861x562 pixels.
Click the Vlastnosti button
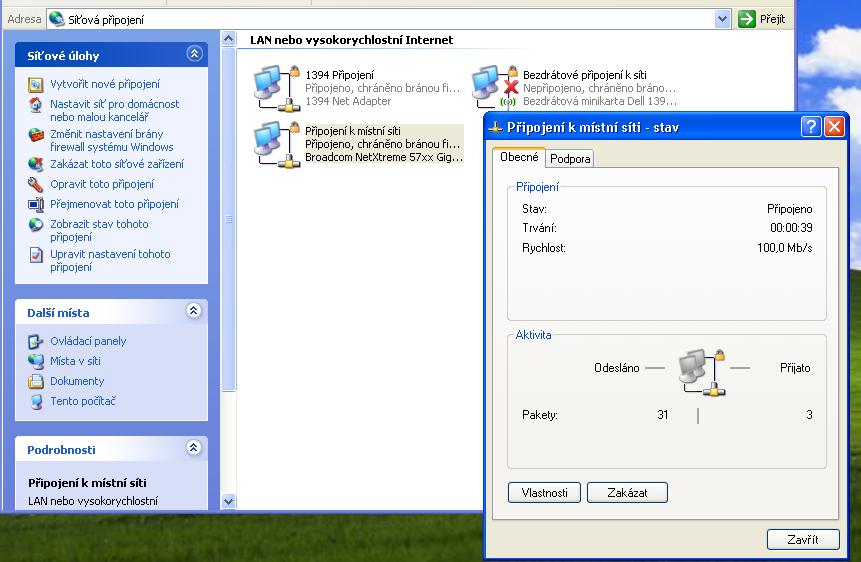[x=544, y=493]
